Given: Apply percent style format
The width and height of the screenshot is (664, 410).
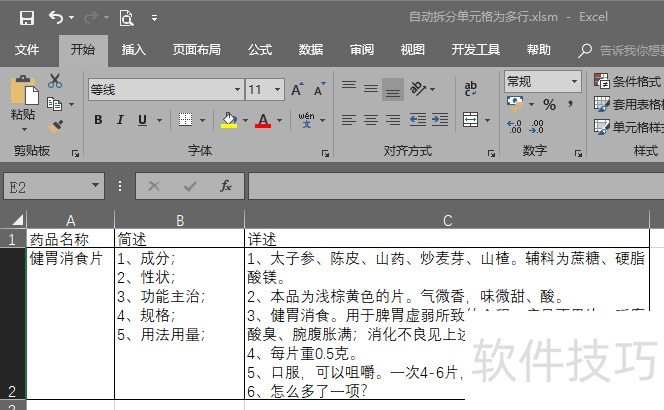Looking at the screenshot, I should pyautogui.click(x=549, y=104).
